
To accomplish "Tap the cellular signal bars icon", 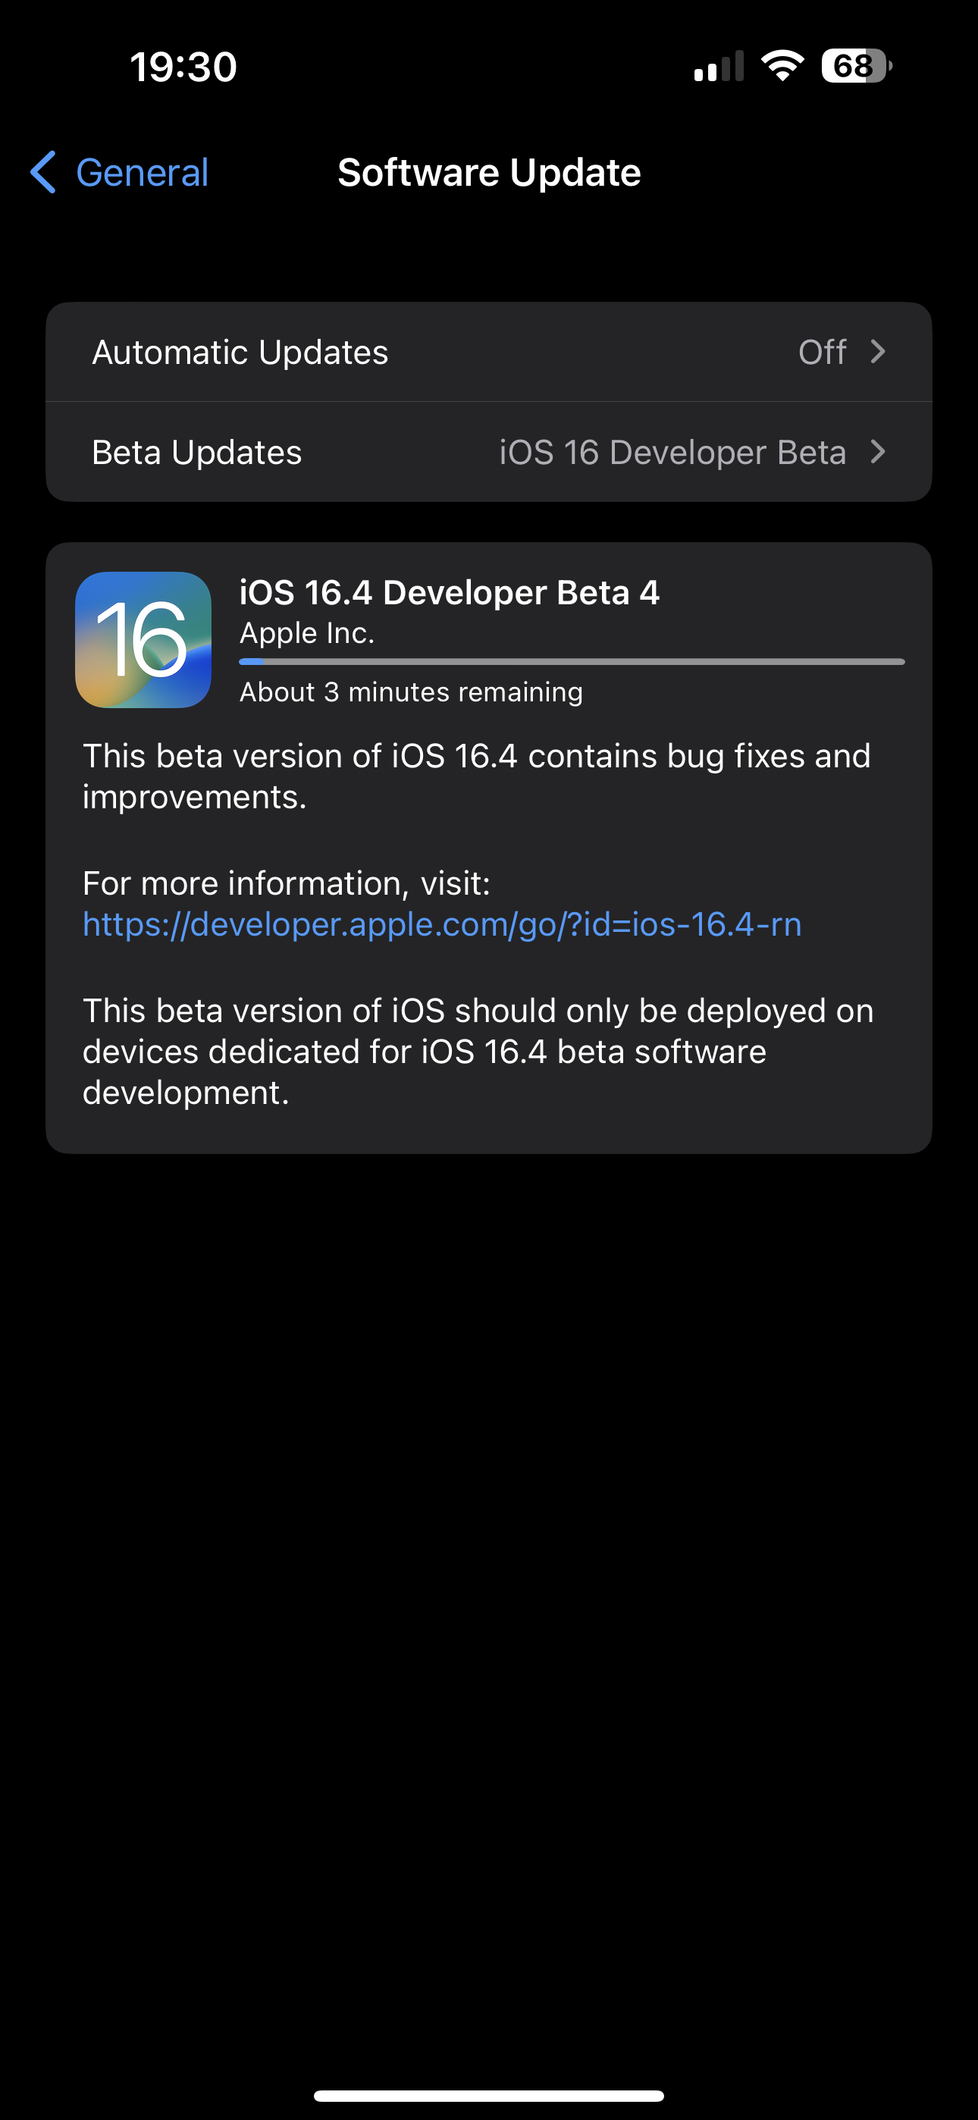I will click(718, 67).
